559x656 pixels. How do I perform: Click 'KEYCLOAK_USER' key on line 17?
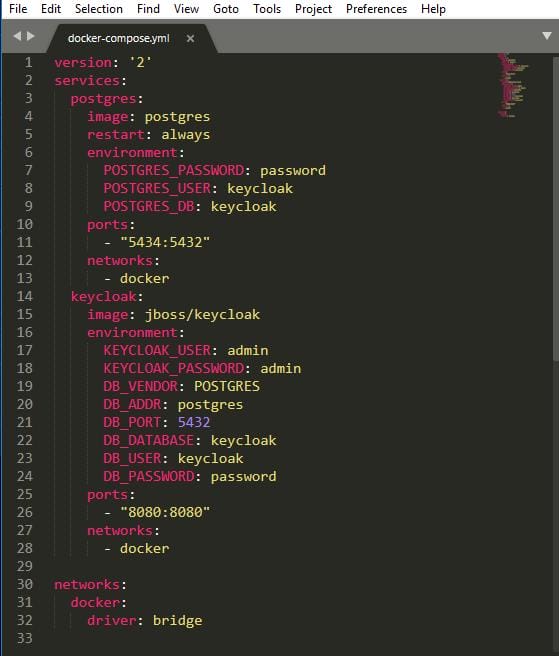[157, 350]
